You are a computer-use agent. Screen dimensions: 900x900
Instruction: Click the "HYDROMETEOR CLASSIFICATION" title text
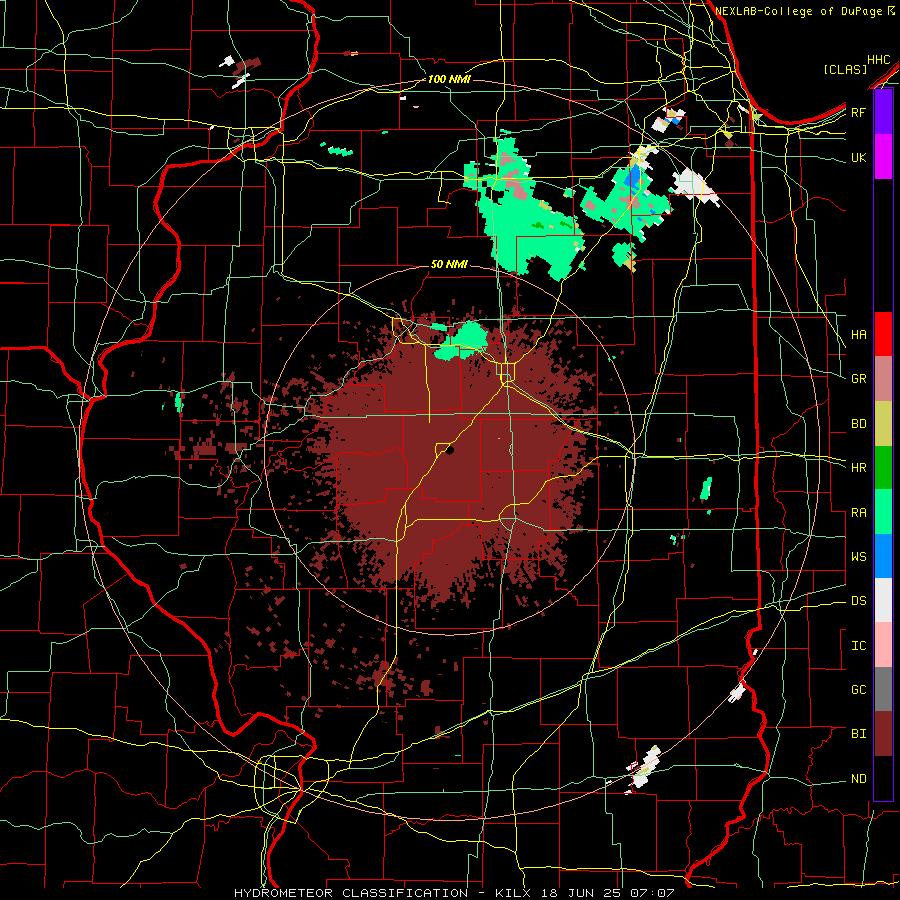coord(351,893)
